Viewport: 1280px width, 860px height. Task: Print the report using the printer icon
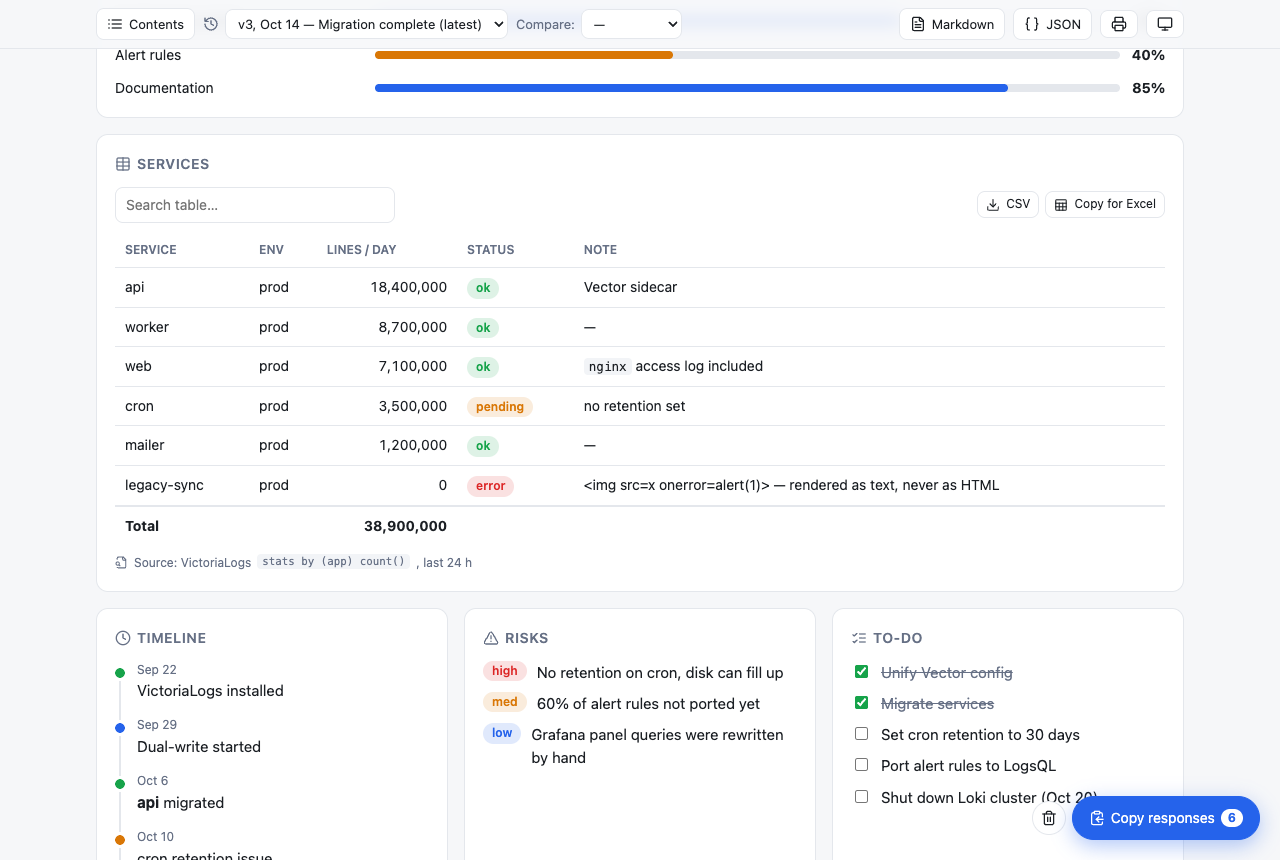pyautogui.click(x=1119, y=24)
